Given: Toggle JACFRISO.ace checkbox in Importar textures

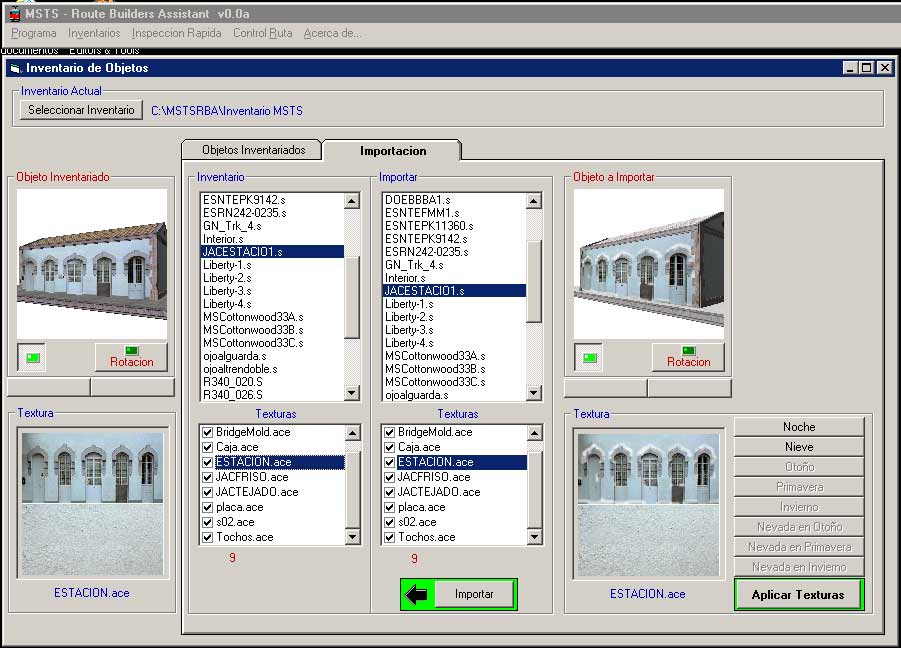Looking at the screenshot, I should click(x=390, y=477).
